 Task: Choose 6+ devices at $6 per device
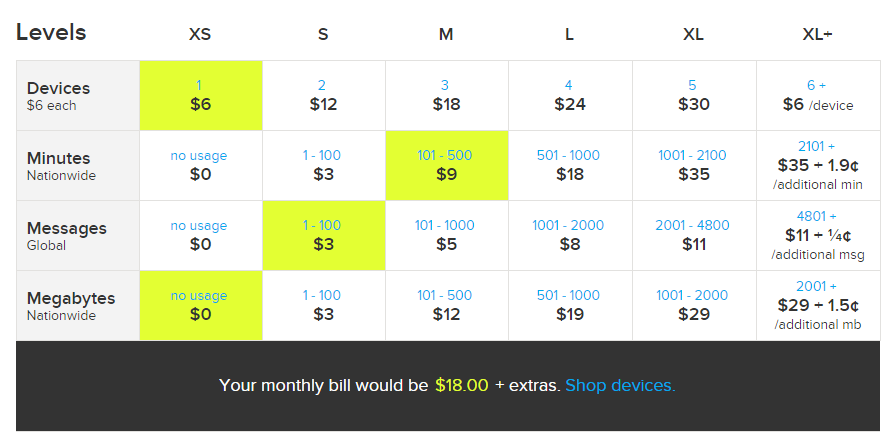pos(818,95)
